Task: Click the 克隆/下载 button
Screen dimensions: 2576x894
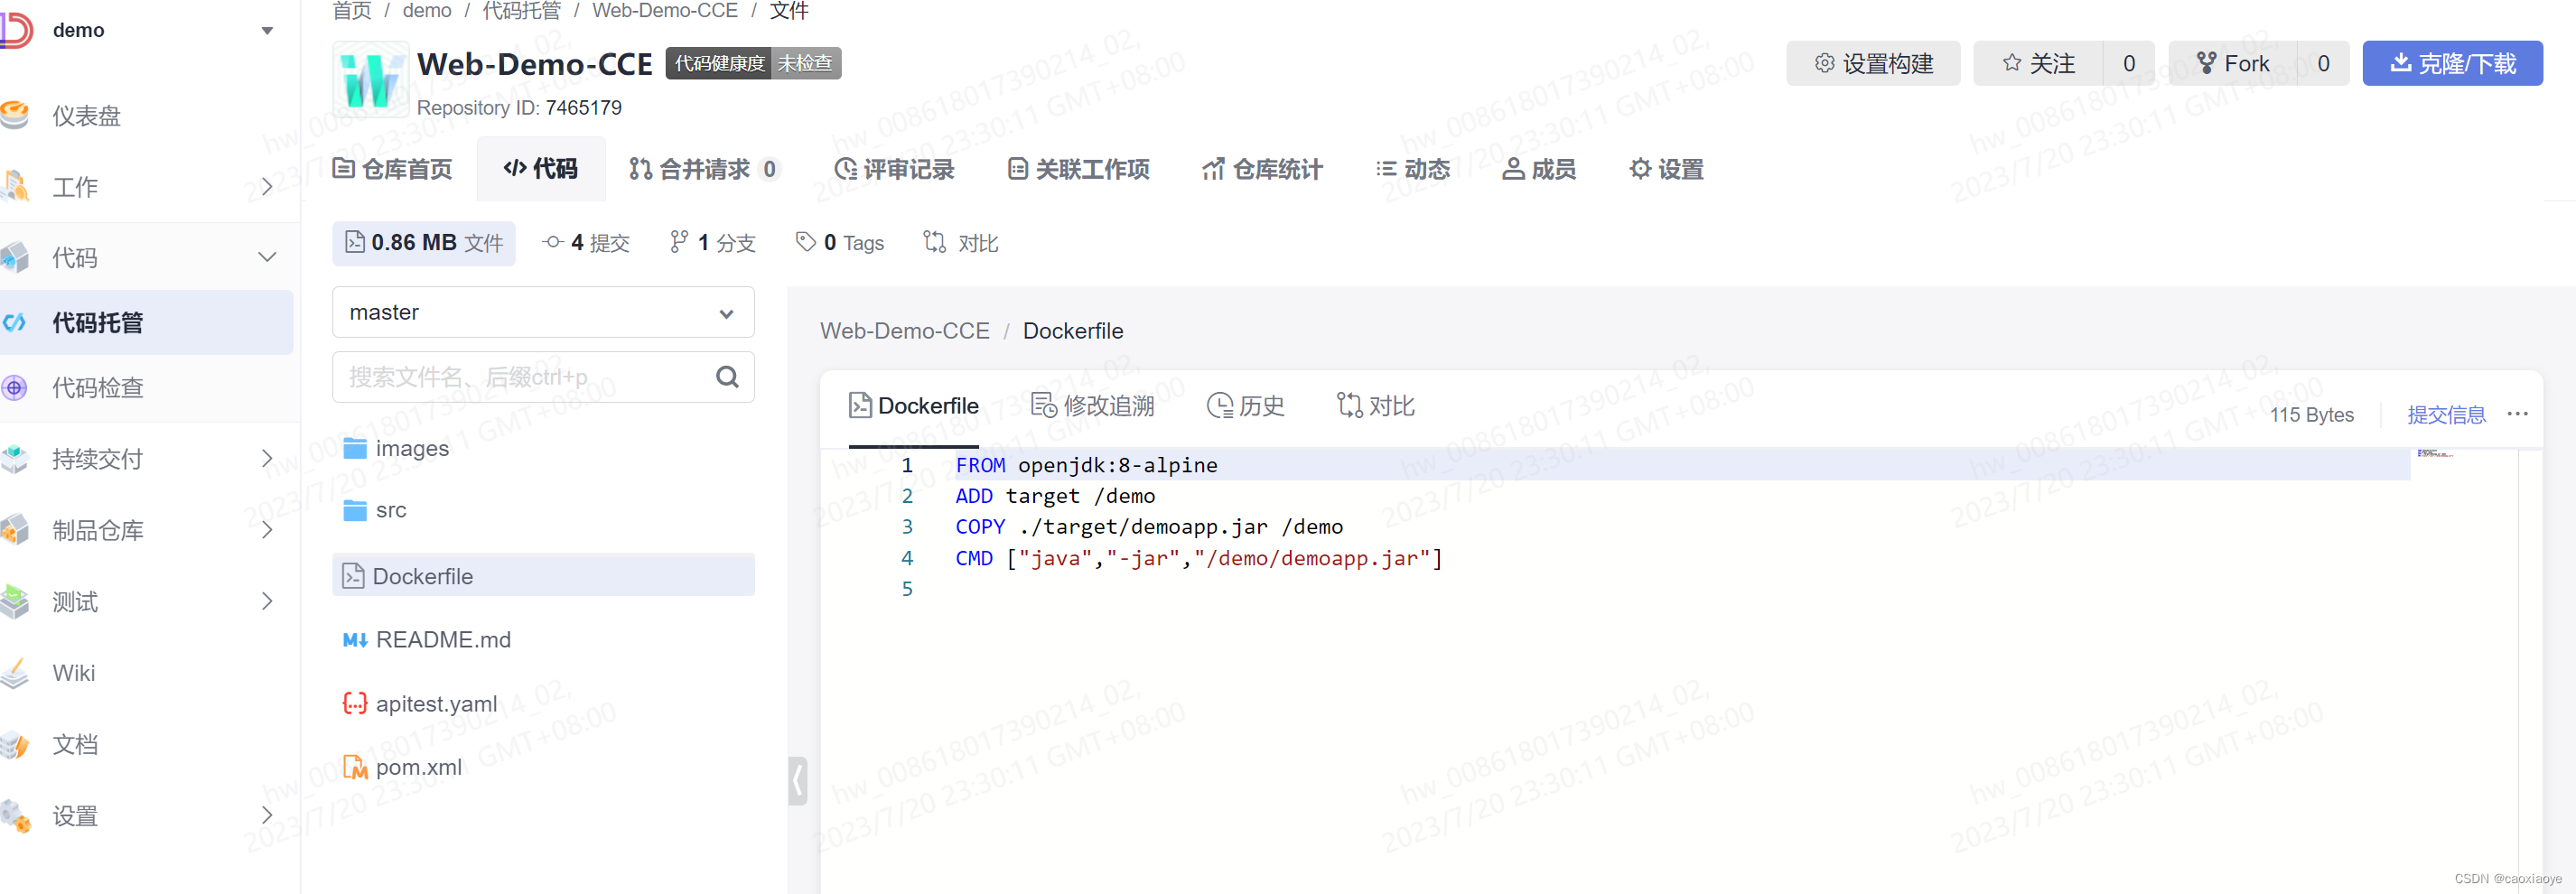Action: (x=2452, y=64)
